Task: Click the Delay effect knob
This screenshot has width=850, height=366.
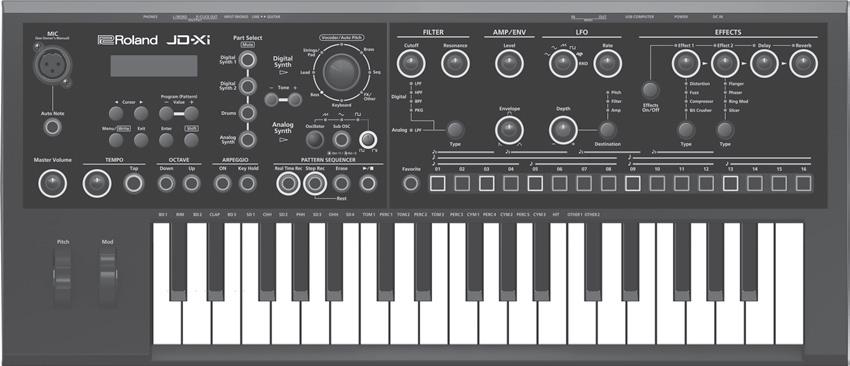Action: 764,64
